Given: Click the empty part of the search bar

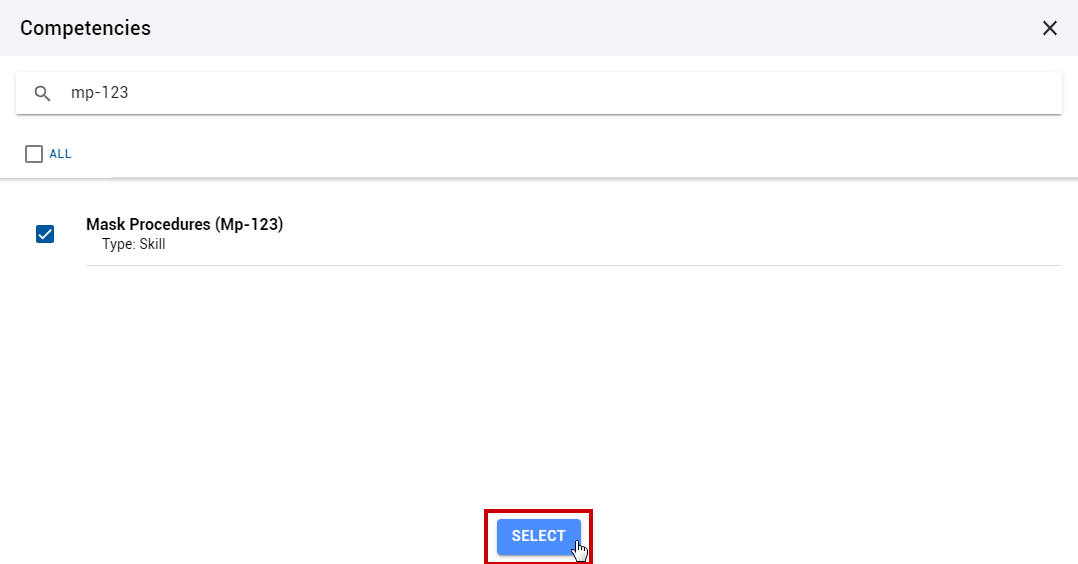Looking at the screenshot, I should tap(591, 93).
